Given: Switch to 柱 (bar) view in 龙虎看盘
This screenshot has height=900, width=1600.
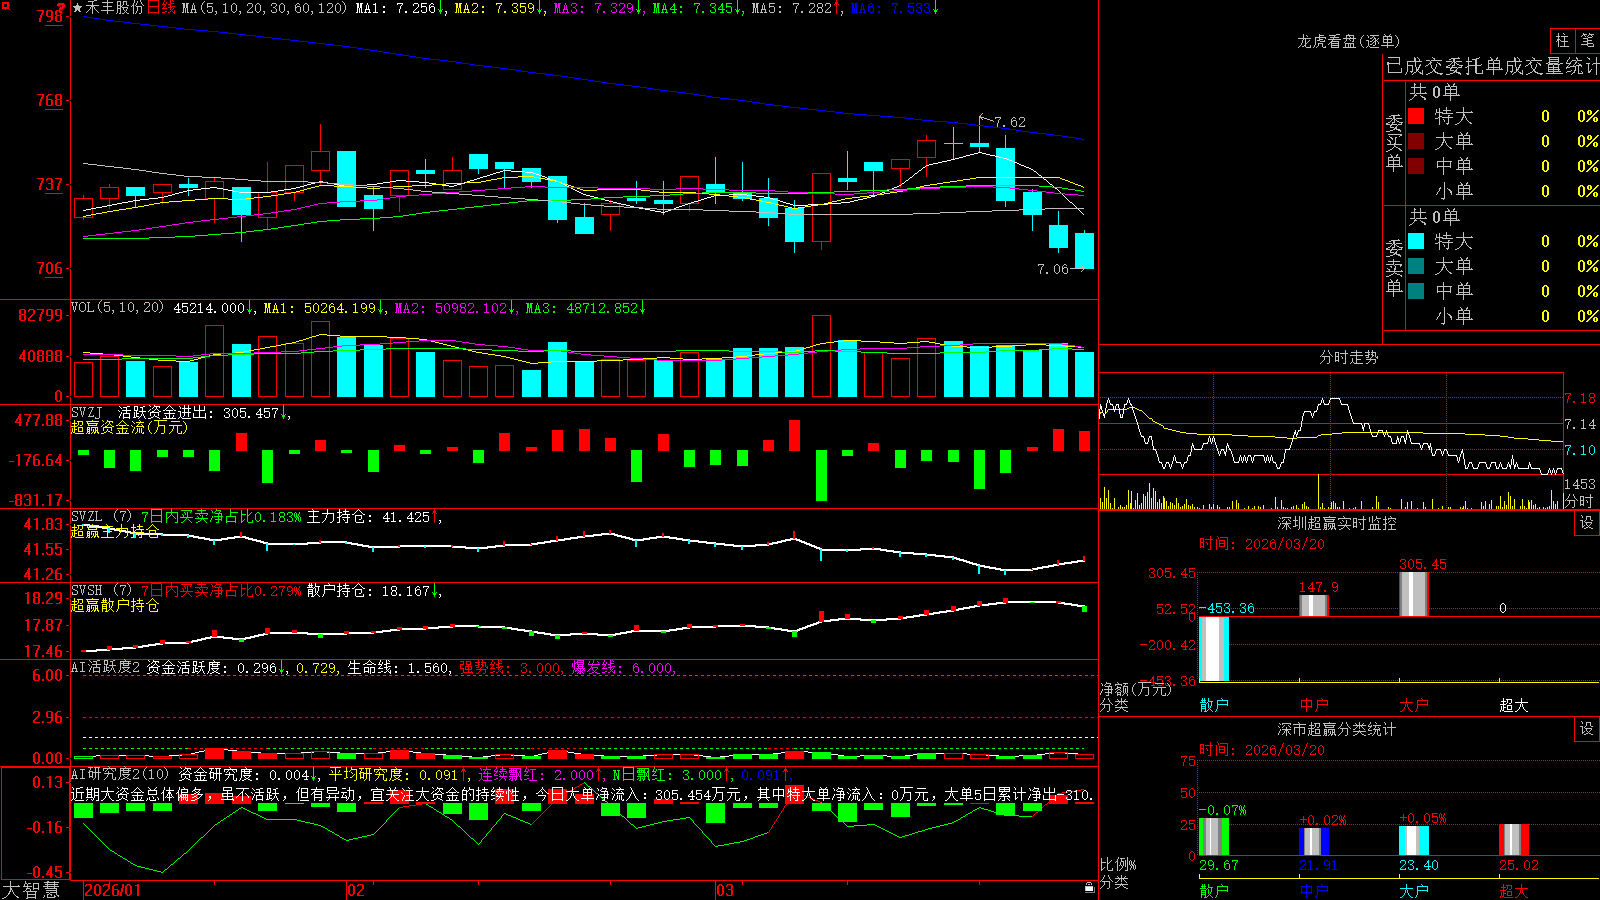Looking at the screenshot, I should coord(1562,41).
